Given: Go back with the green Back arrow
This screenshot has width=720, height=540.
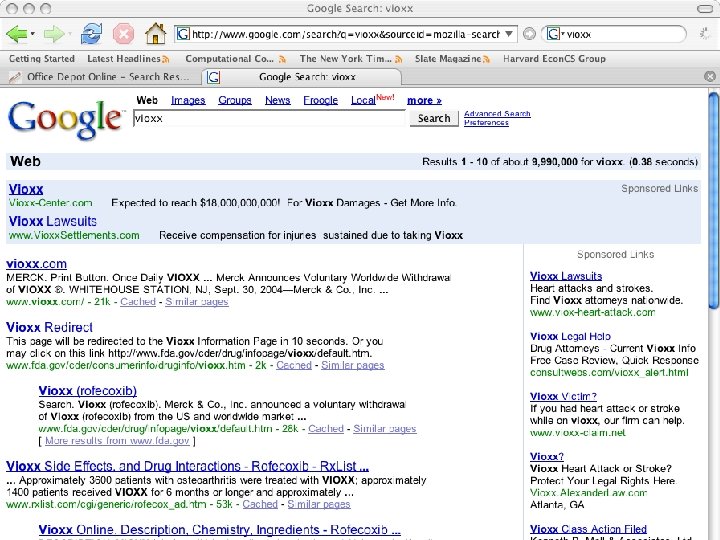Looking at the screenshot, I should [x=17, y=34].
